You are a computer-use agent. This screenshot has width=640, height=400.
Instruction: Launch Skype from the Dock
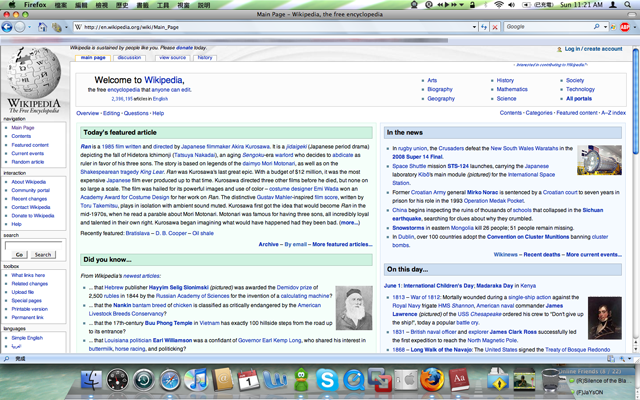(327, 380)
